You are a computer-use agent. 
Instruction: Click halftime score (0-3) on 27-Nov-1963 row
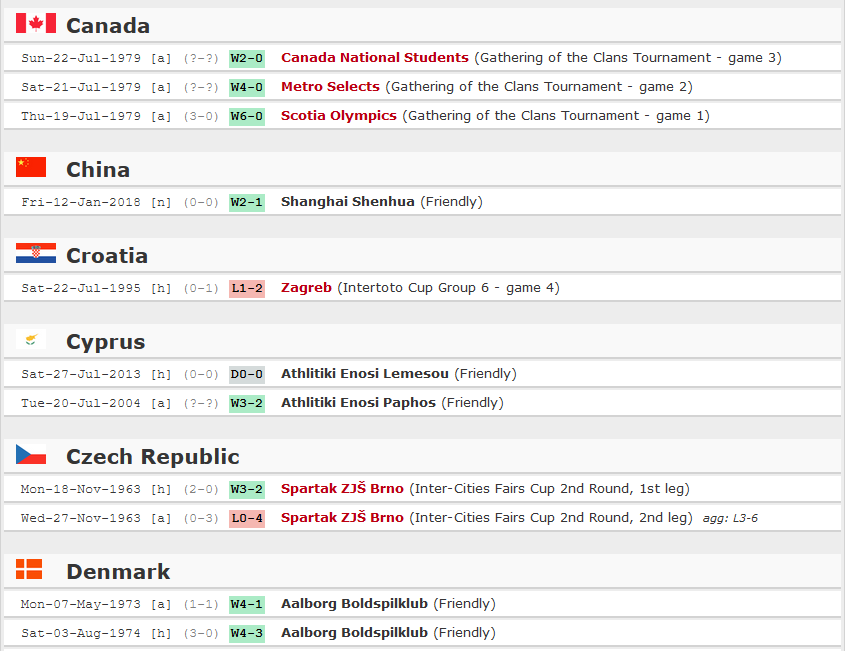click(x=201, y=519)
